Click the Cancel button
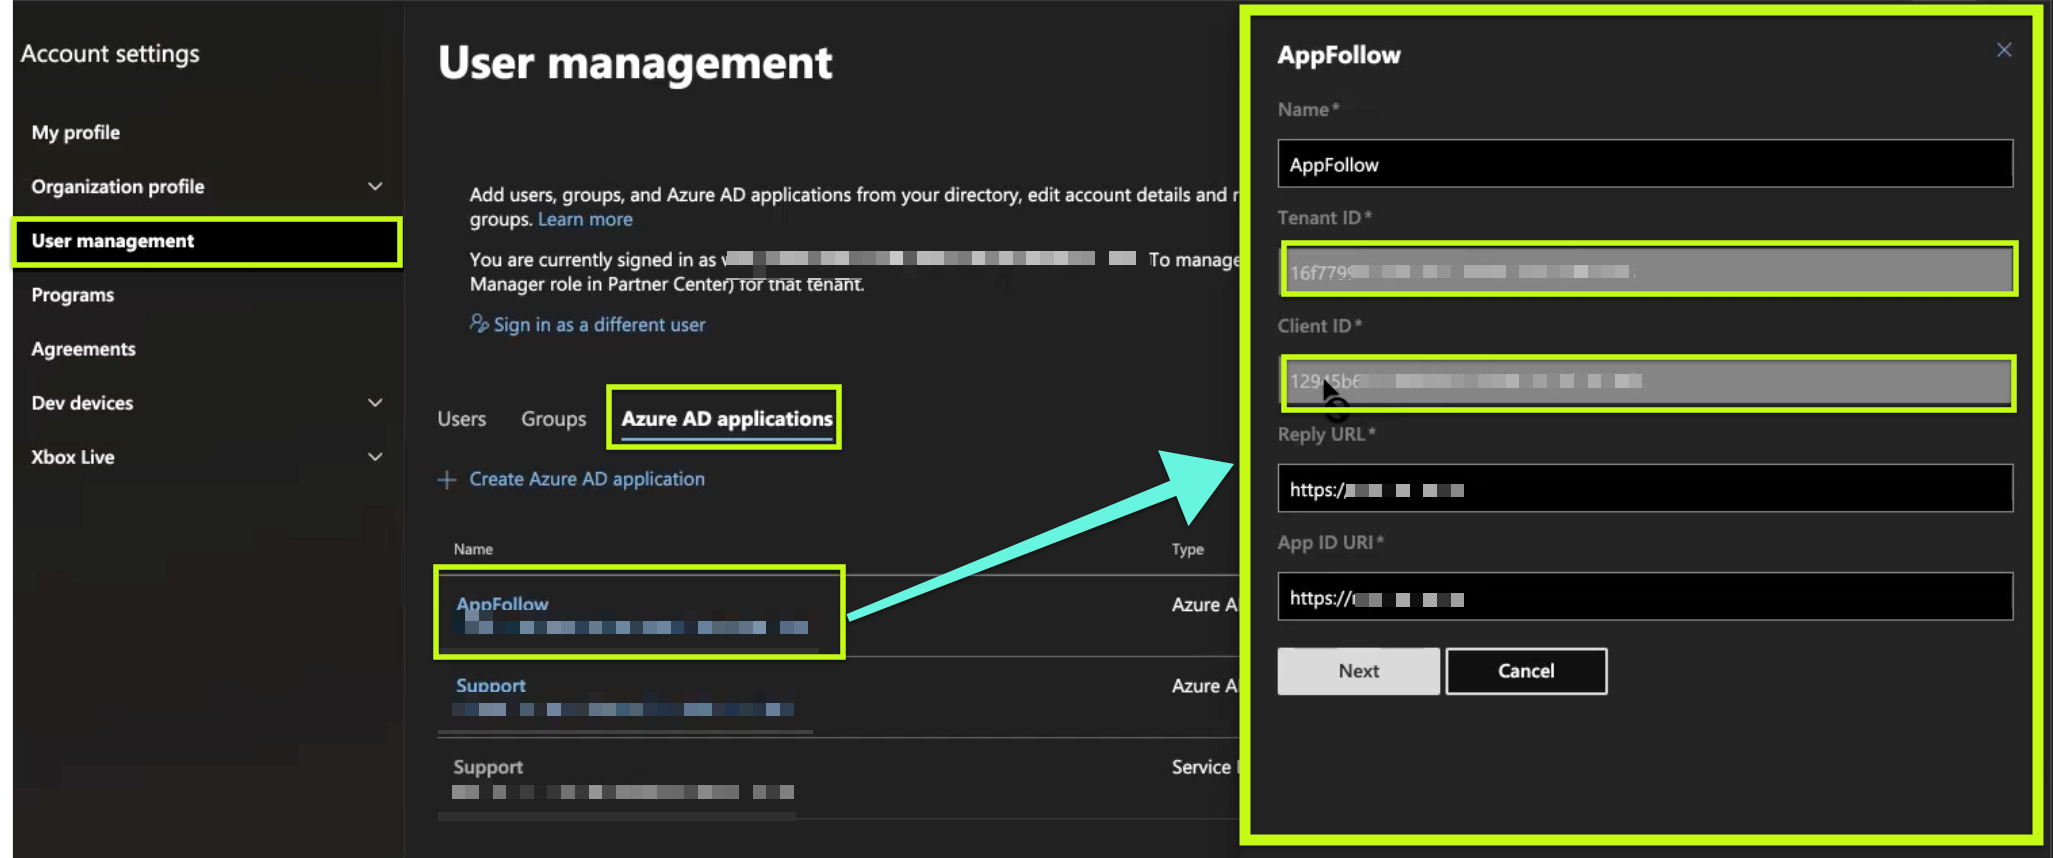The height and width of the screenshot is (858, 2053). (1526, 671)
